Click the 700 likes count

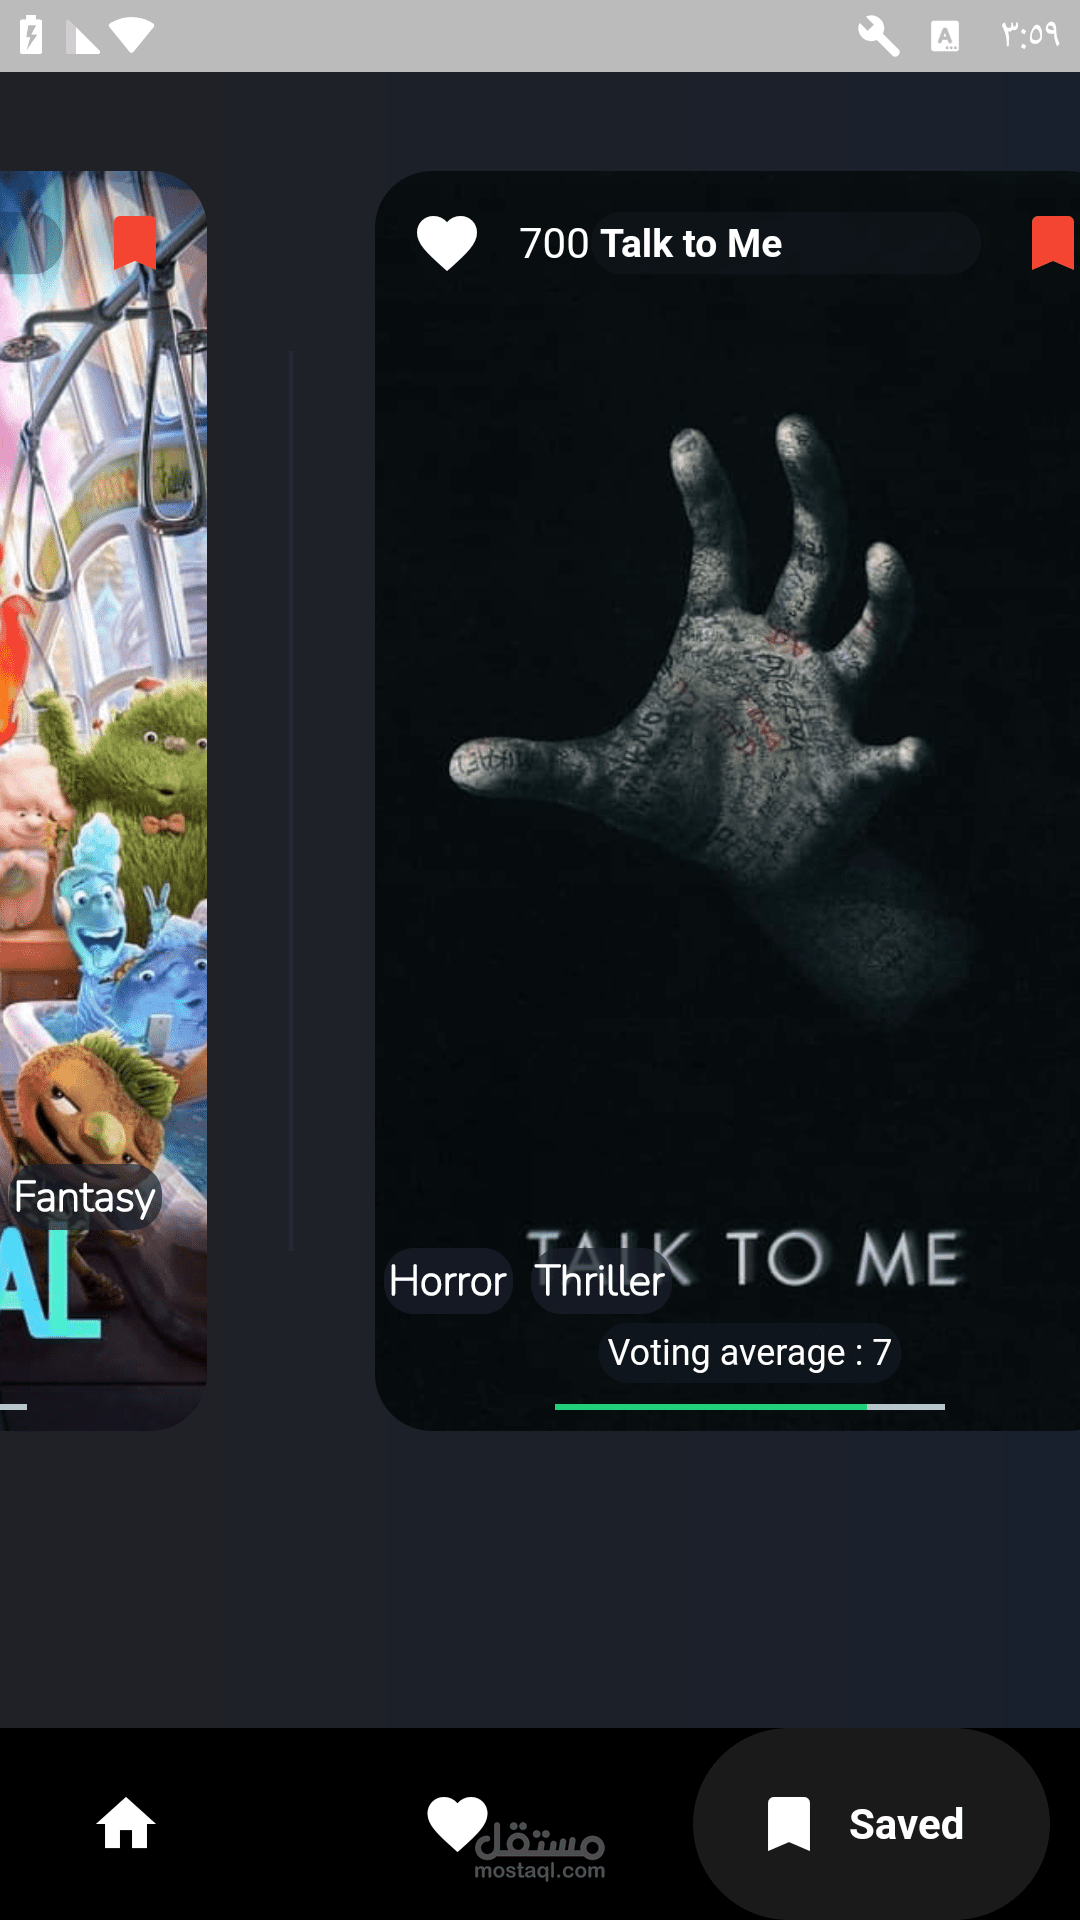pos(554,243)
